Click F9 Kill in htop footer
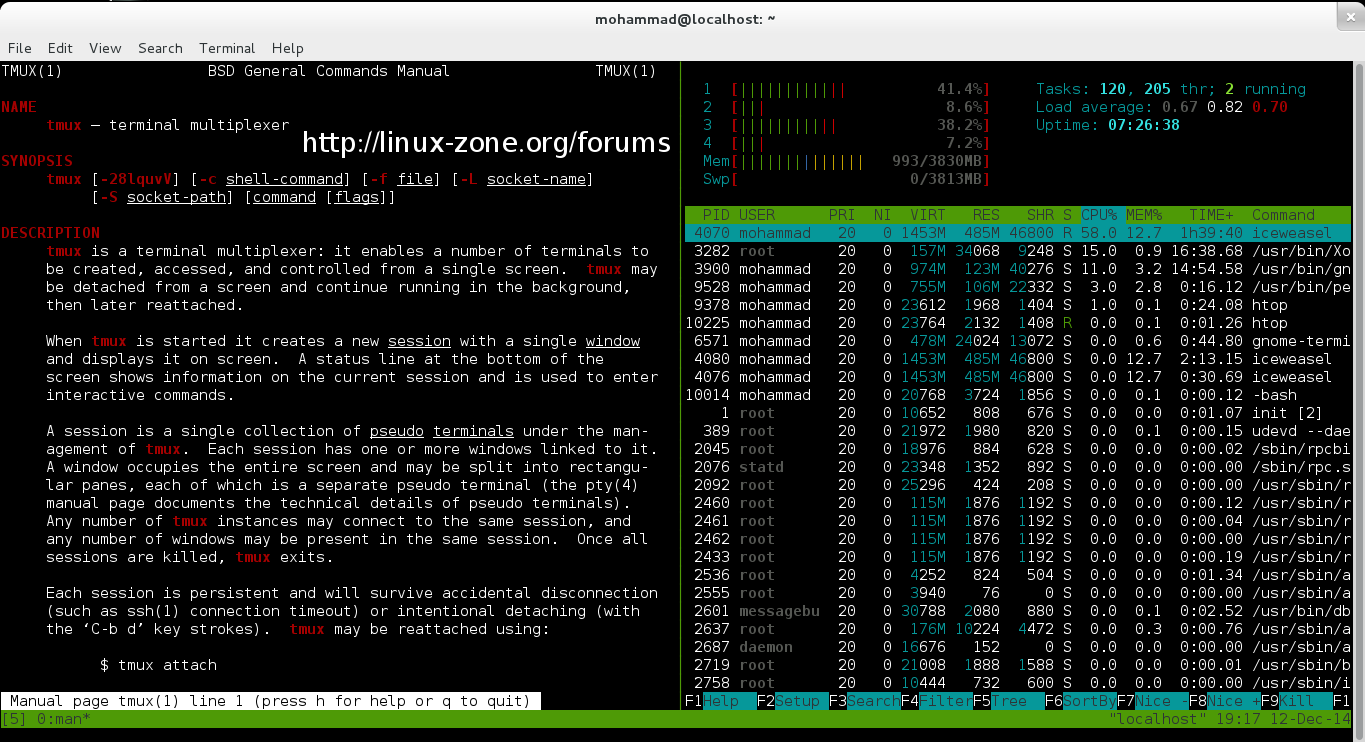This screenshot has height=742, width=1365. [x=1305, y=701]
